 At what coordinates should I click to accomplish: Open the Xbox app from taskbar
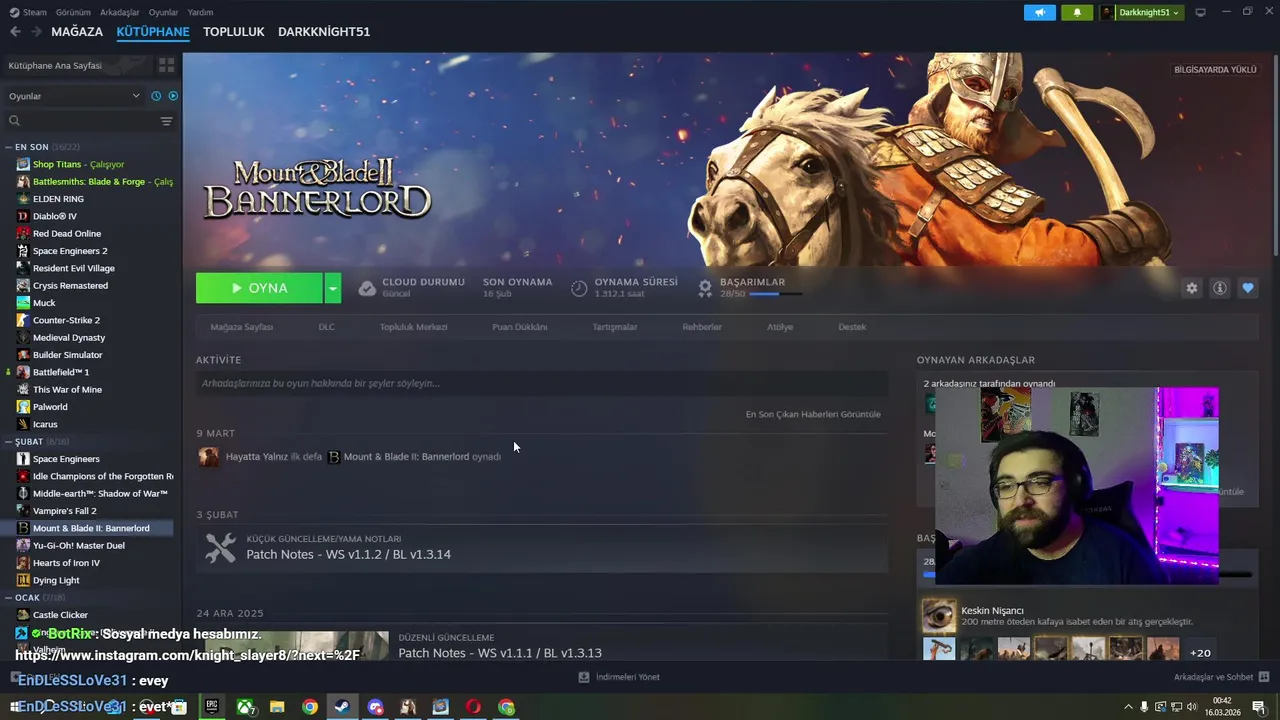[x=244, y=707]
